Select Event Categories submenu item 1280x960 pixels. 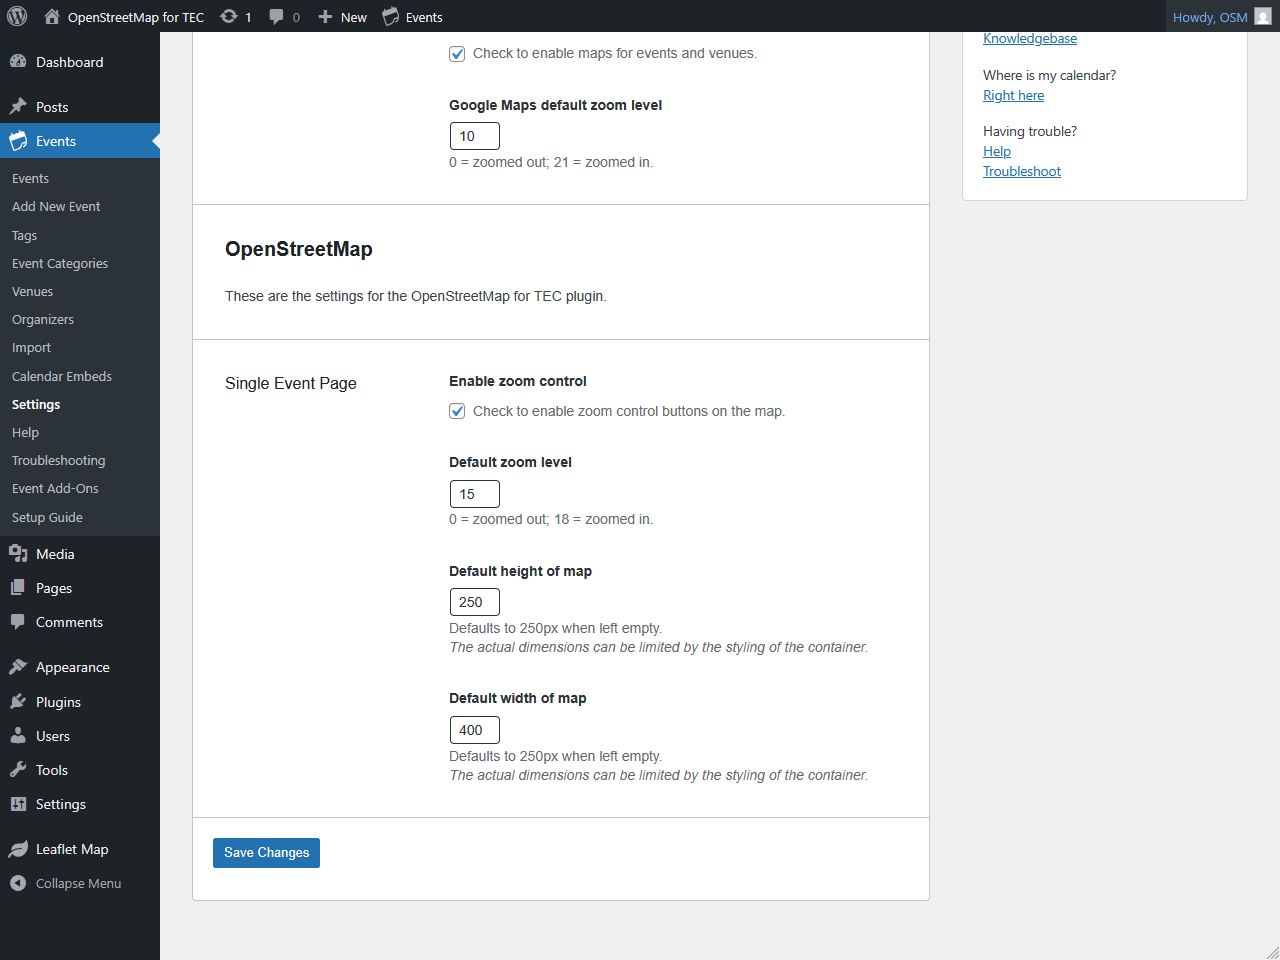tap(60, 264)
